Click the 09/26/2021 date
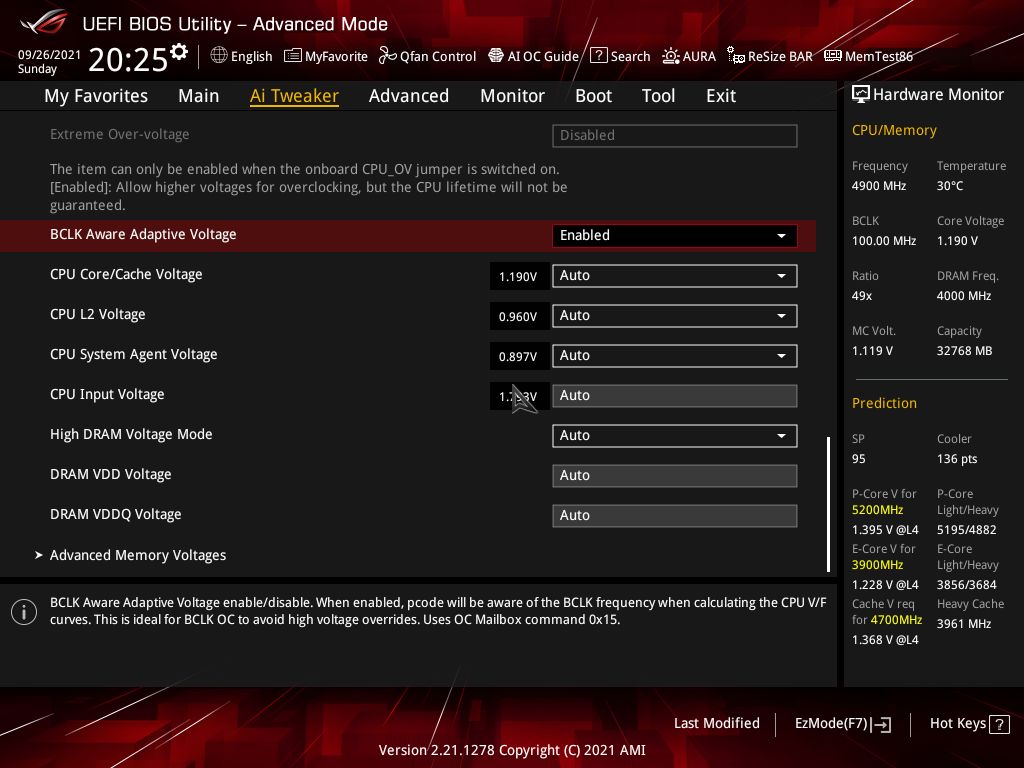This screenshot has height=768, width=1024. click(49, 55)
